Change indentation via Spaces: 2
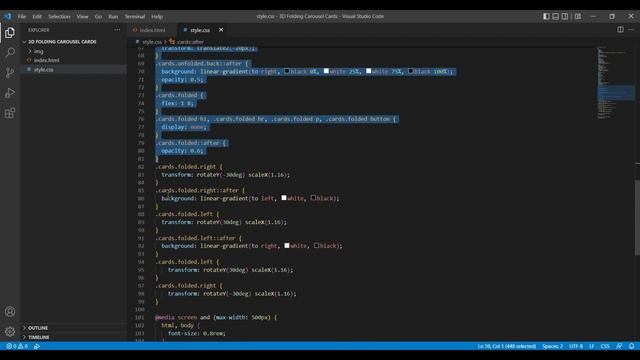This screenshot has width=640, height=360. click(552, 346)
